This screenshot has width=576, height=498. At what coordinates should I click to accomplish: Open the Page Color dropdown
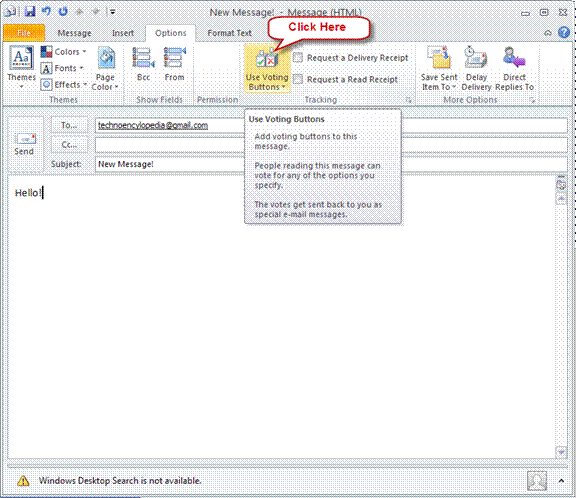pyautogui.click(x=105, y=69)
